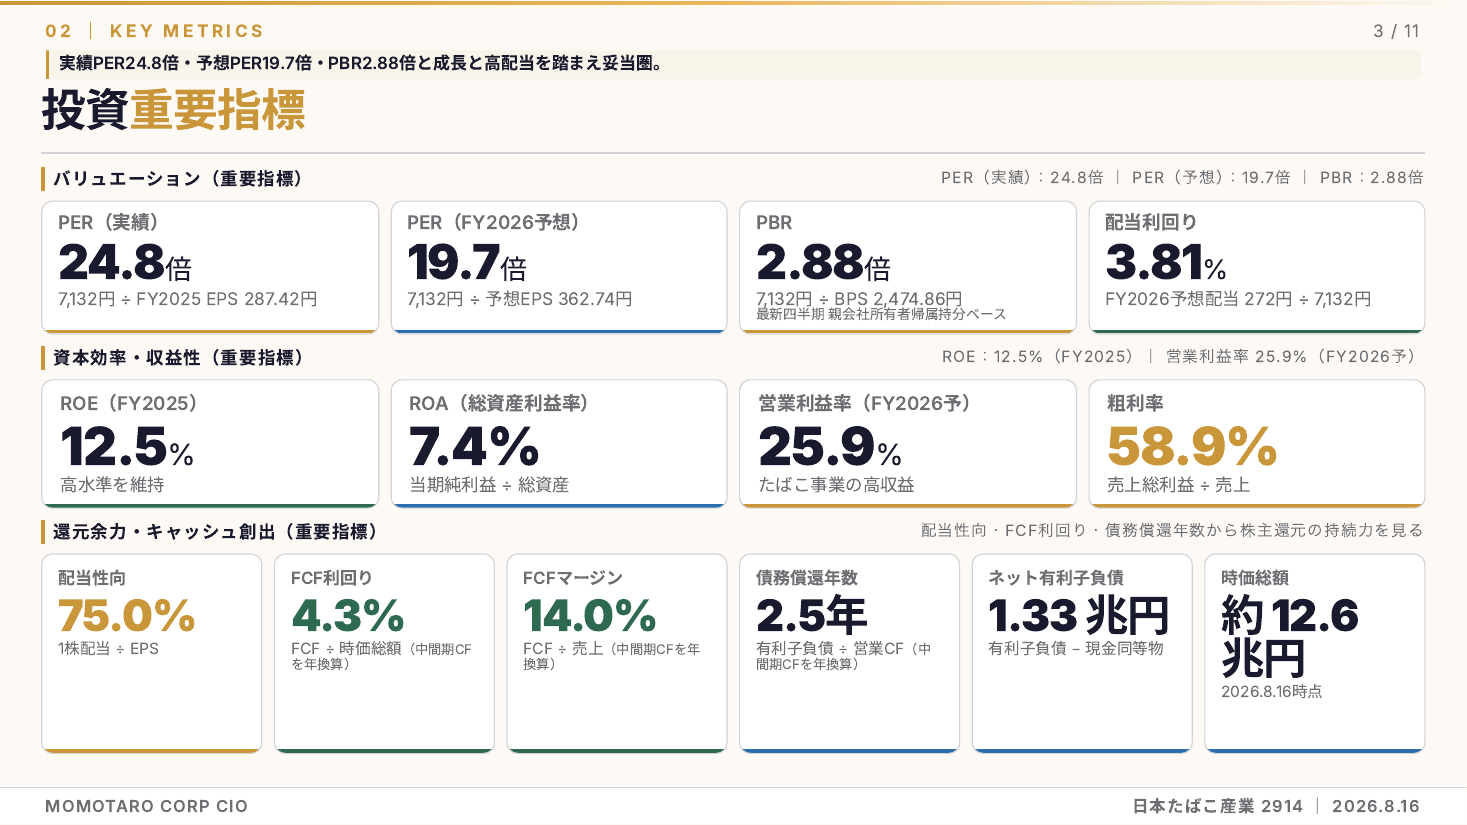Click the slide number '3 / 11'
The height and width of the screenshot is (825, 1467).
click(x=1396, y=31)
